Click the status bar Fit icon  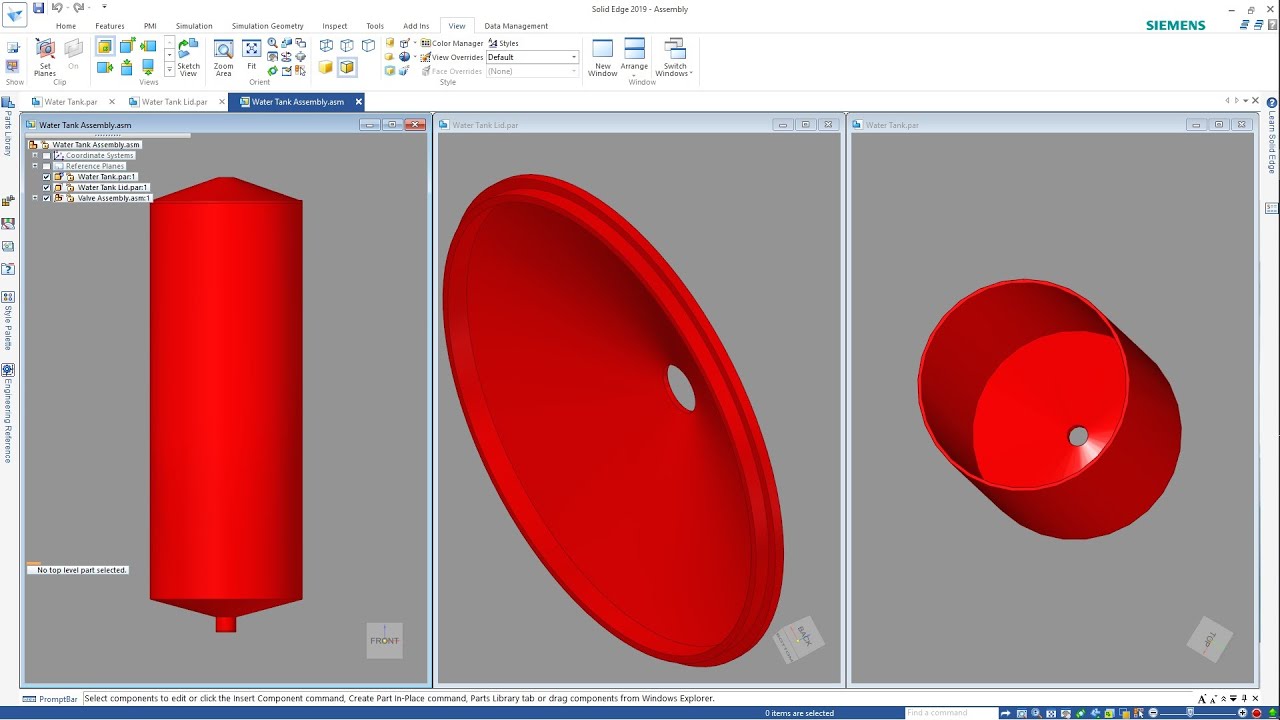[x=1051, y=713]
